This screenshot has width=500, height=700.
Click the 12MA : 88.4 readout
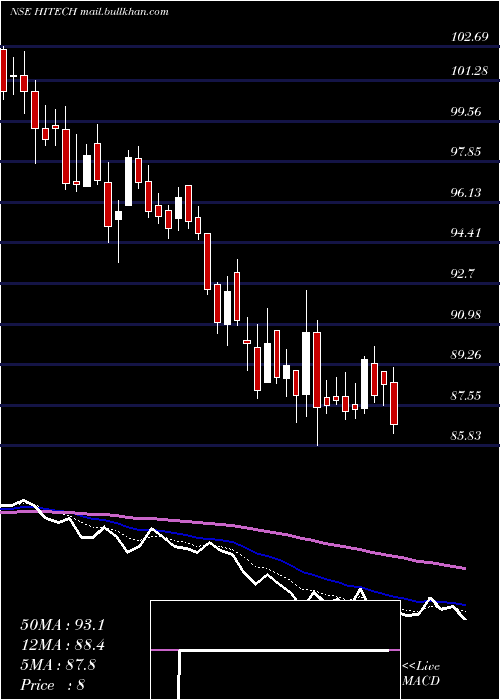[x=62, y=645]
